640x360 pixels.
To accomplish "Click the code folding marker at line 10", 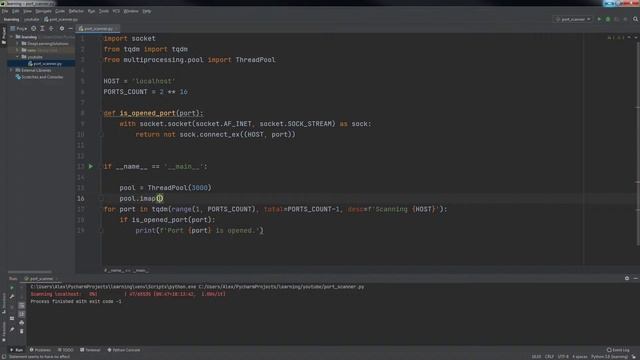I will pyautogui.click(x=101, y=134).
